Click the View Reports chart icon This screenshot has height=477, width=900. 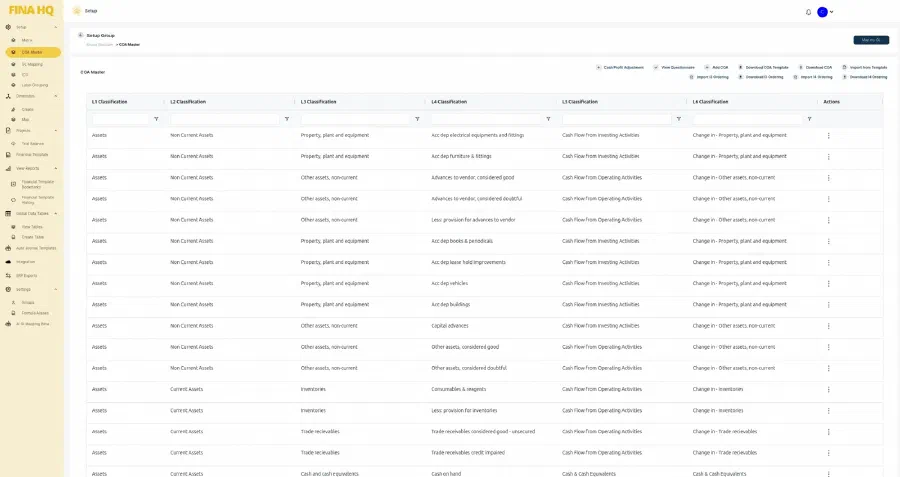8,168
